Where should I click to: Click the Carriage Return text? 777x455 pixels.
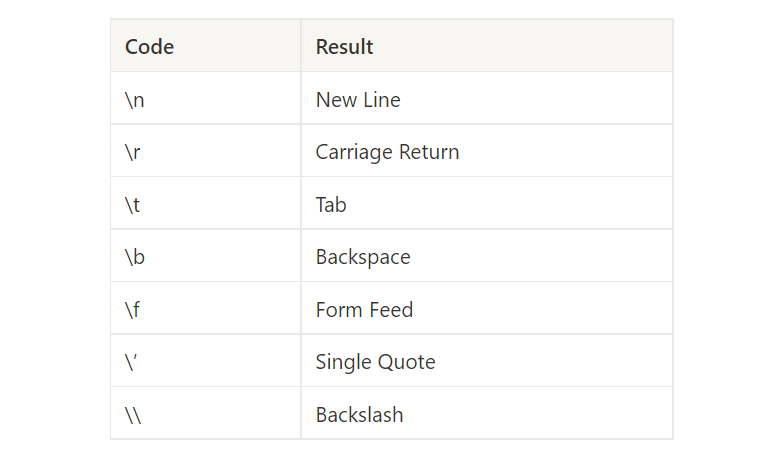(387, 152)
